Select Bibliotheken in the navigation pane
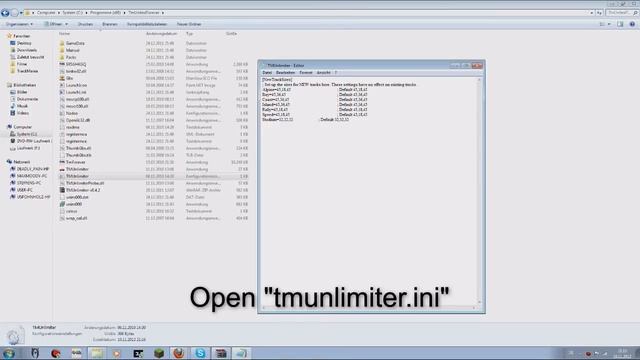 24,85
